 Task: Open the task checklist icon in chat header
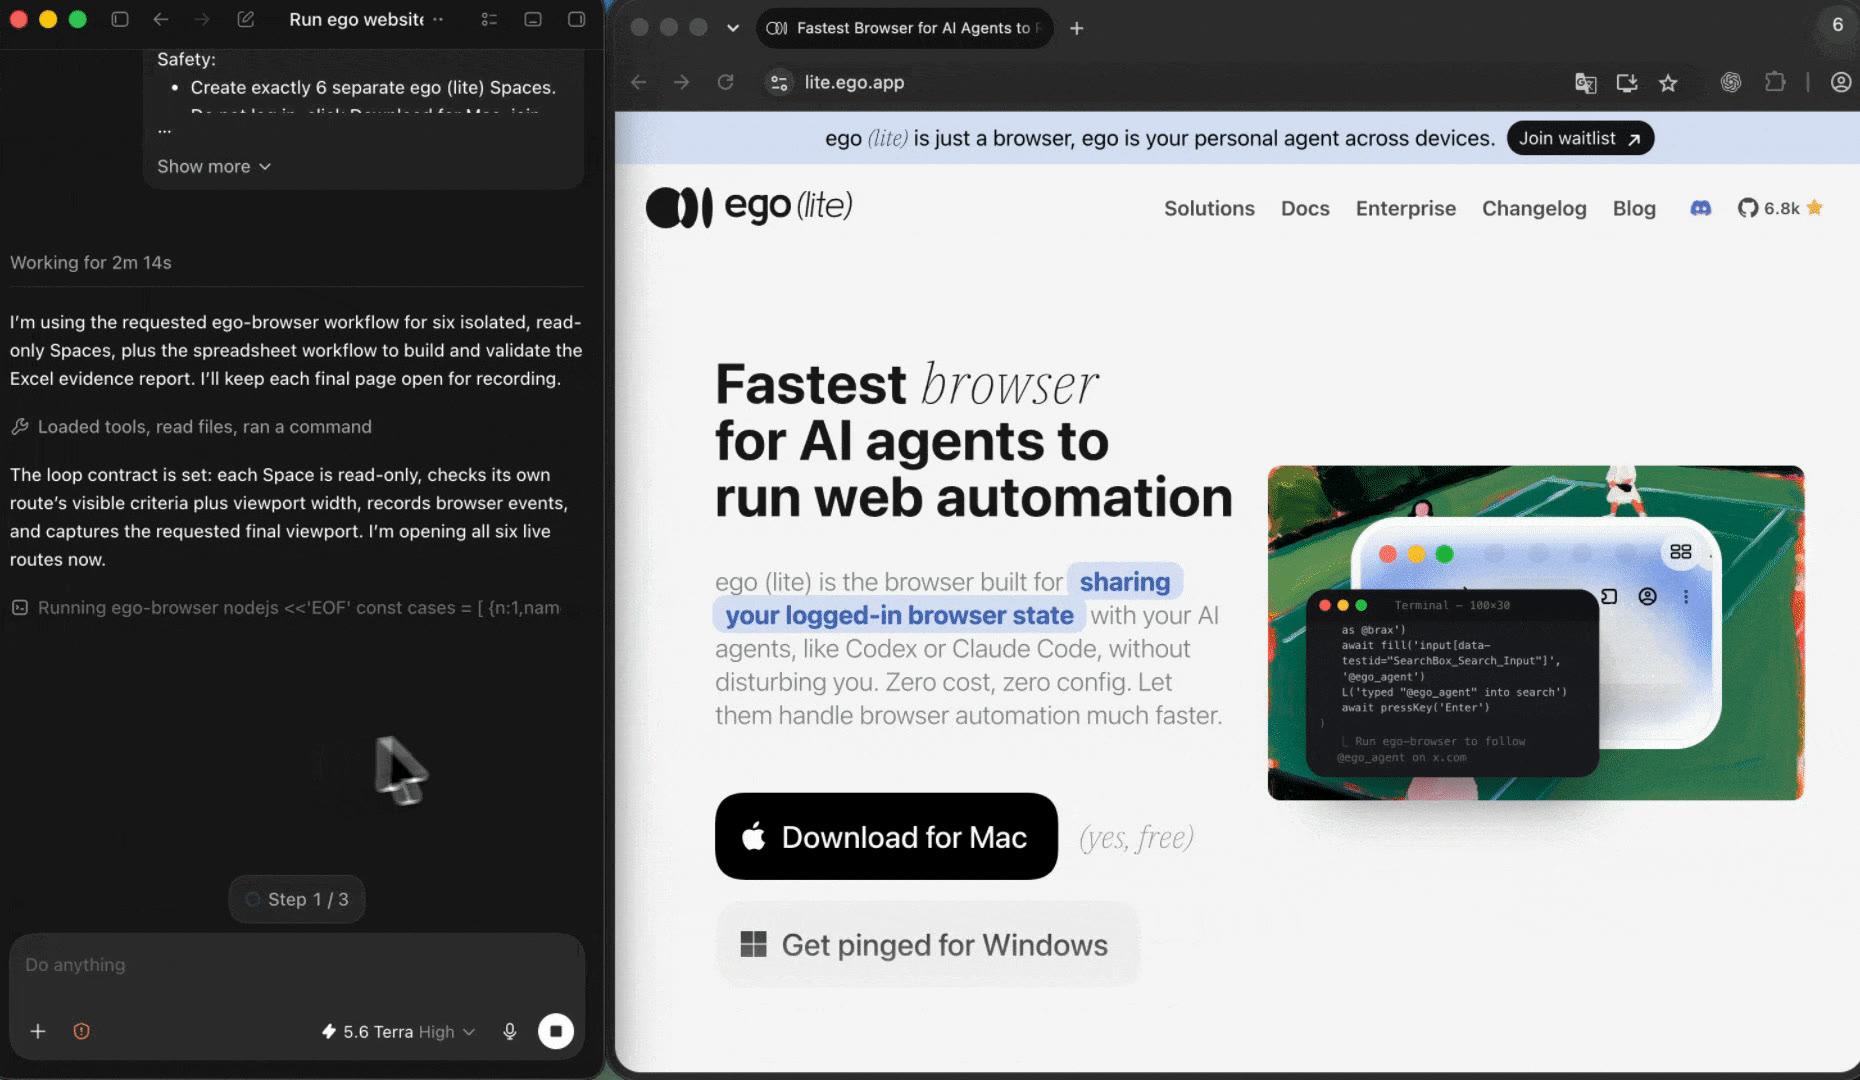point(489,19)
